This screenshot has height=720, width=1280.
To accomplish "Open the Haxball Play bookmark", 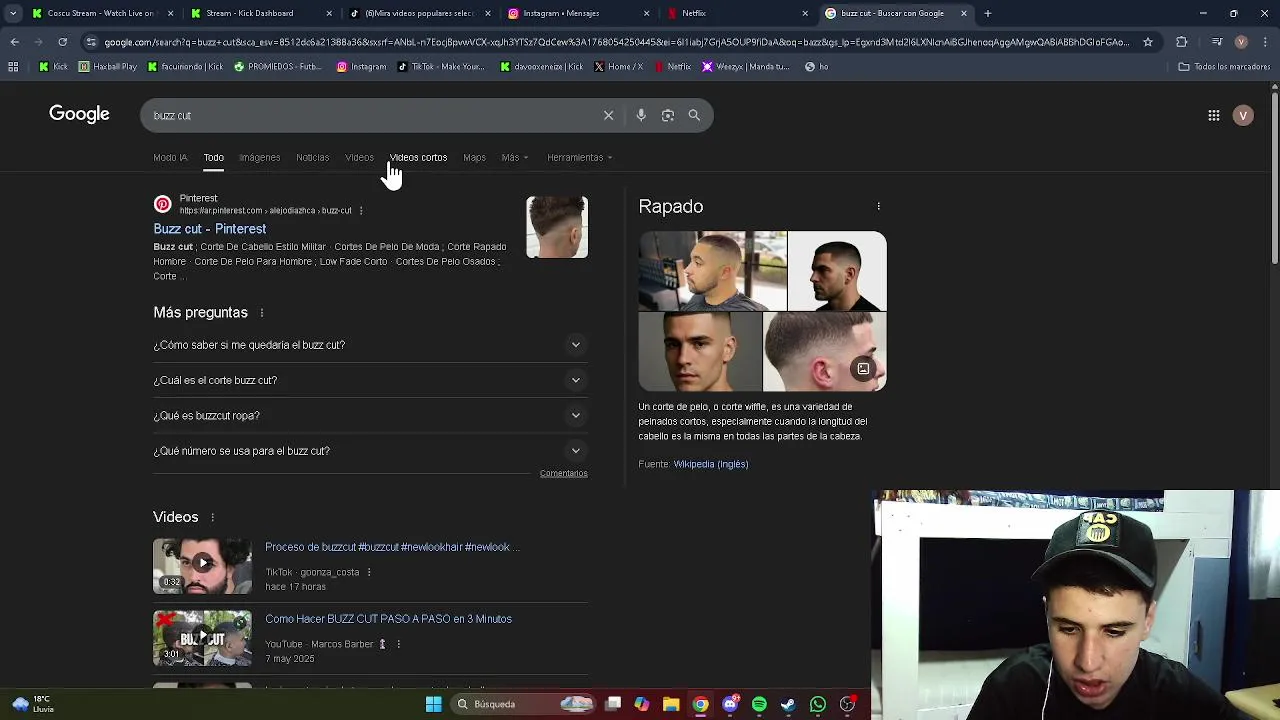I will (x=108, y=67).
